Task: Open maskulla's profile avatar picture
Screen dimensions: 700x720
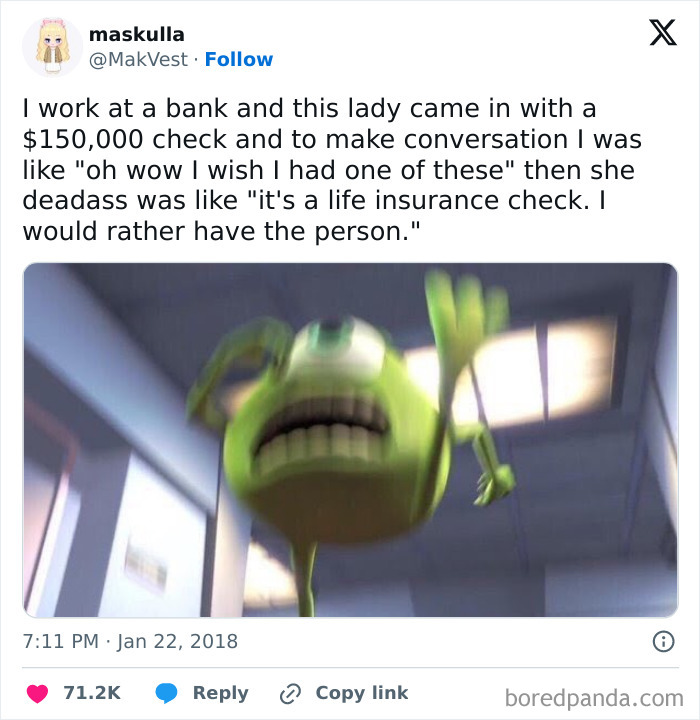Action: [x=52, y=46]
